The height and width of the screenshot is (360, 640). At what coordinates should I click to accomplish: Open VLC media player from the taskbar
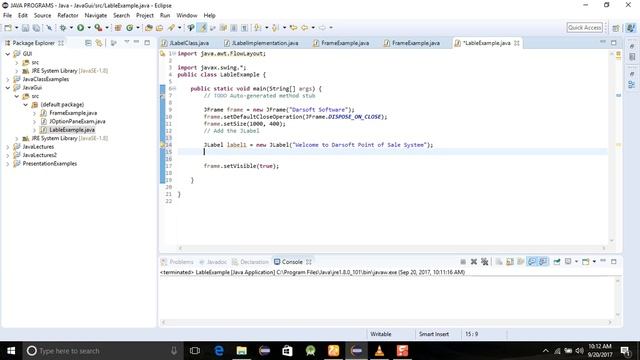point(379,351)
